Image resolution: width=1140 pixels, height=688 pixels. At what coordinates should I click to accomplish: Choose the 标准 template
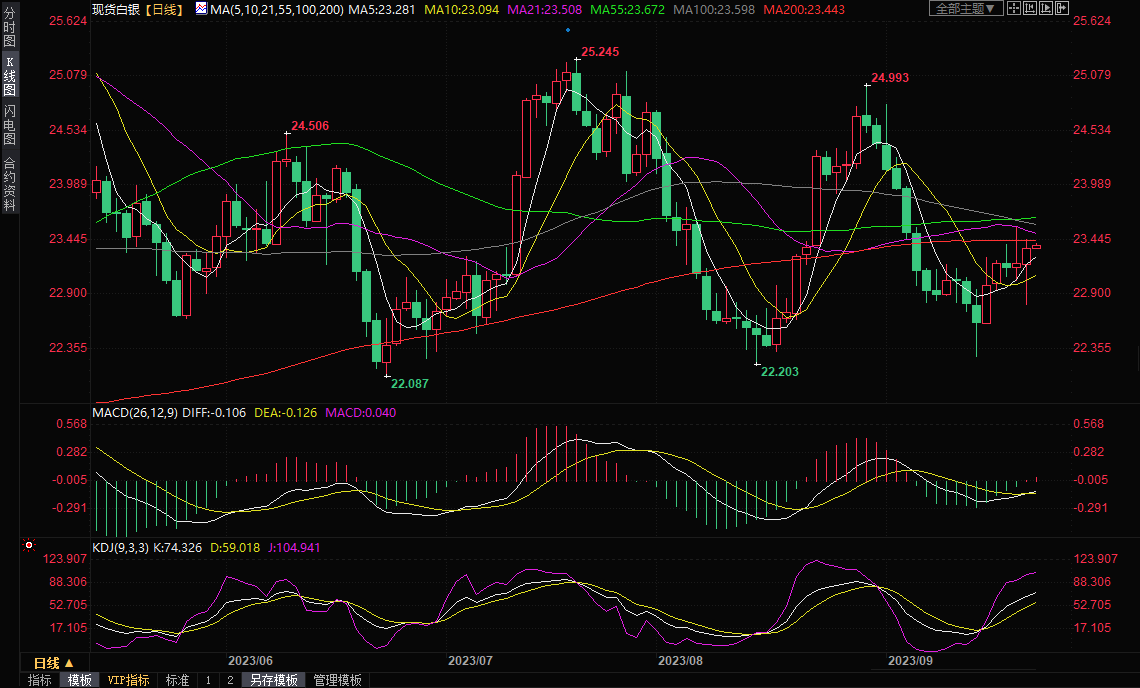pos(177,680)
